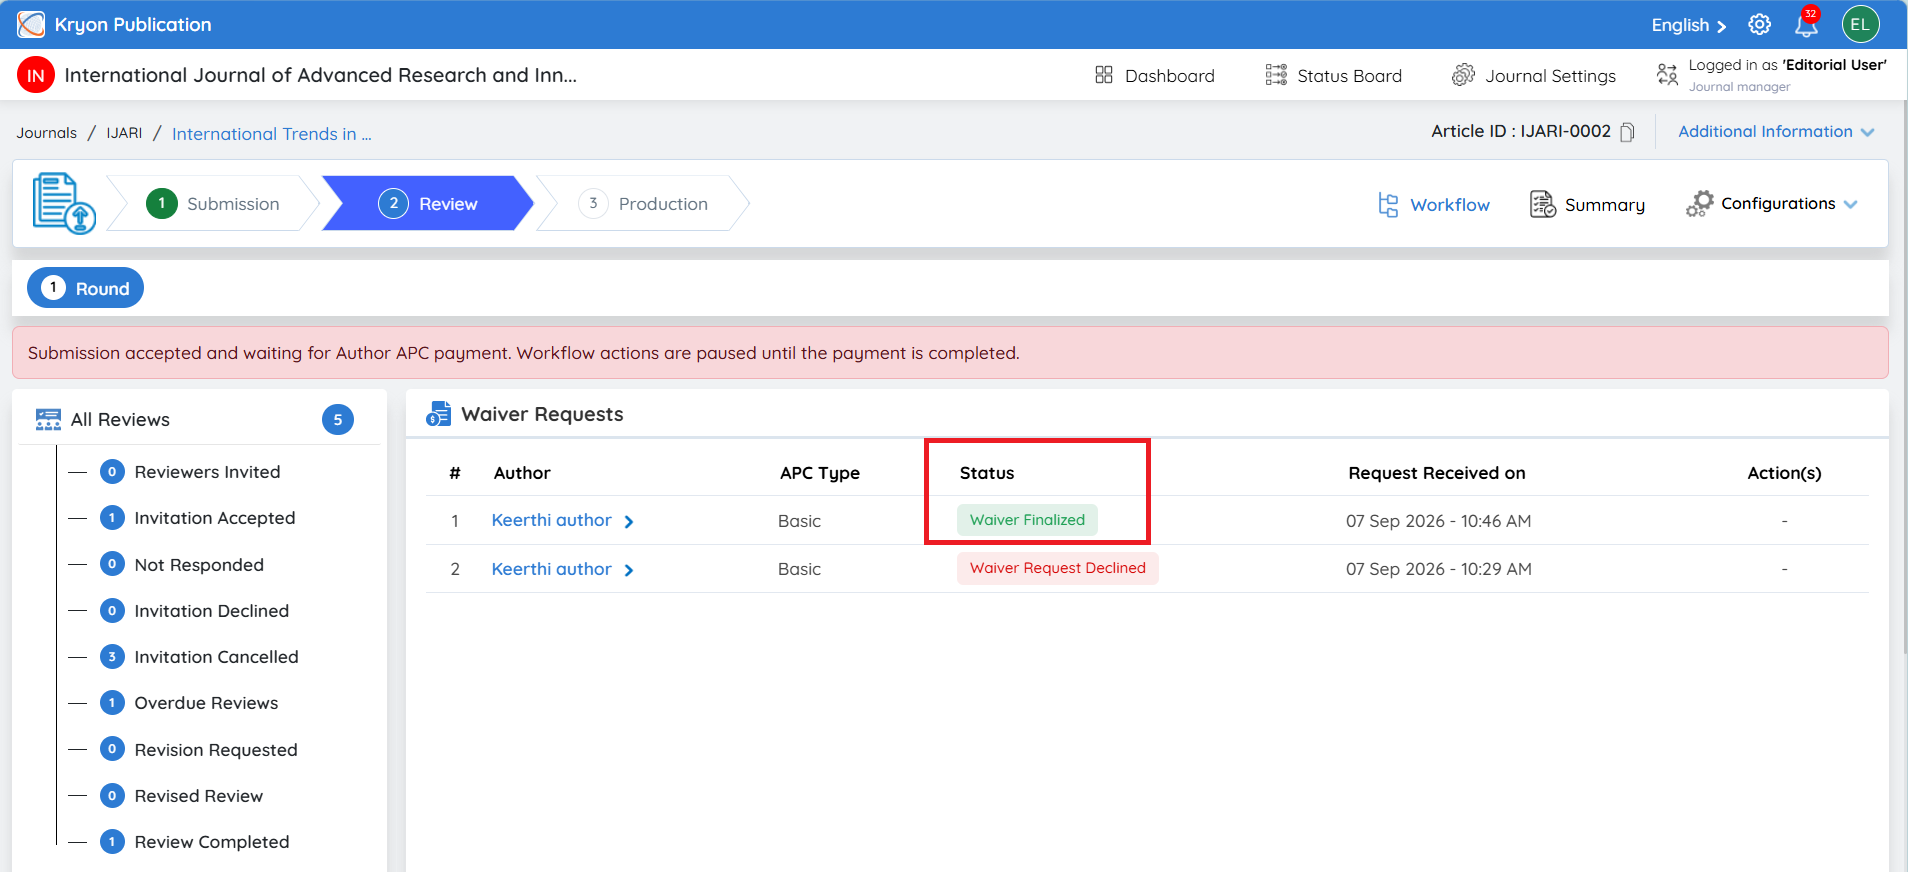Expand row 1 Keerthi author chevron
Image resolution: width=1908 pixels, height=872 pixels.
tap(629, 522)
